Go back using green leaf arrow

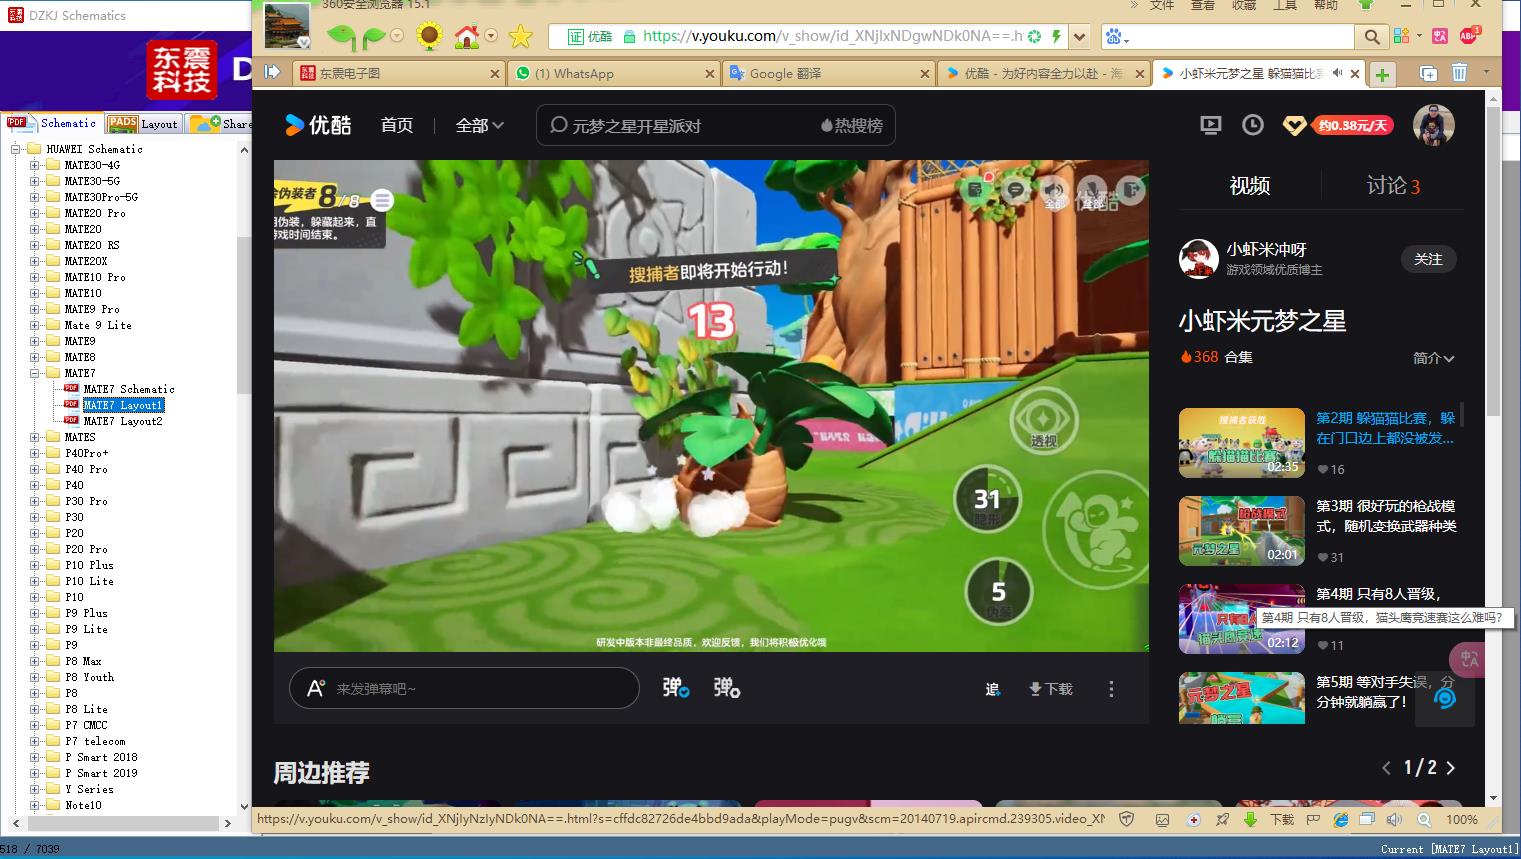pyautogui.click(x=341, y=37)
